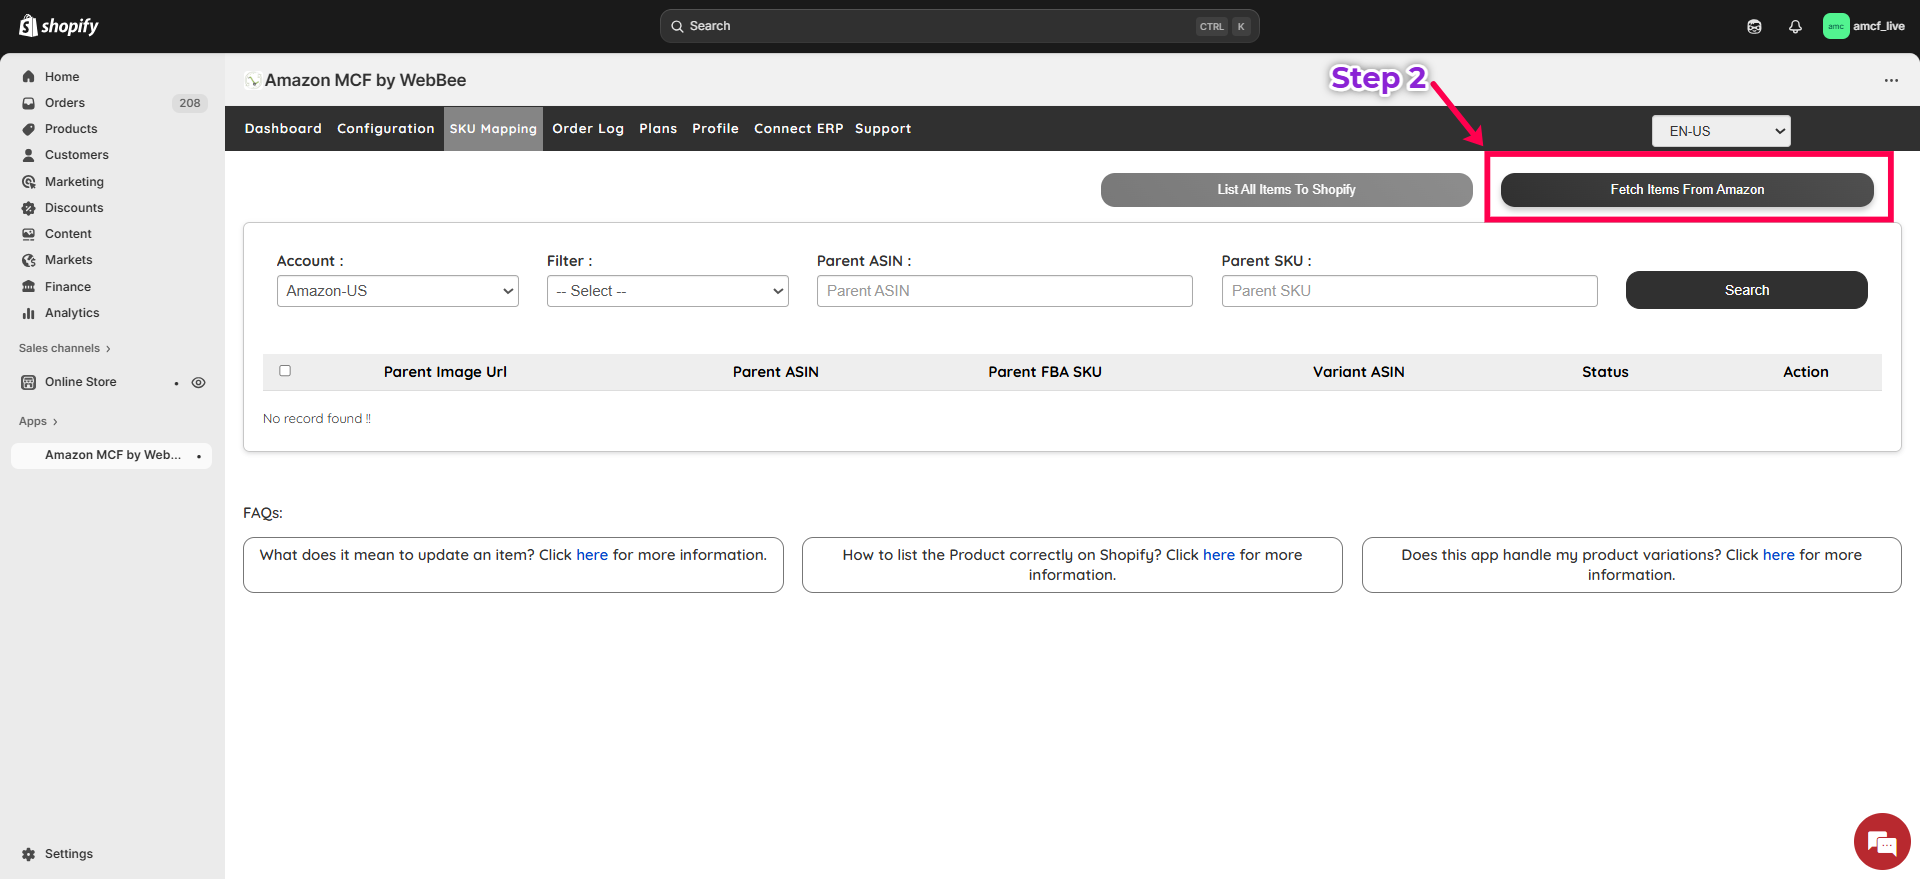Open the Configuration tab

click(x=385, y=129)
